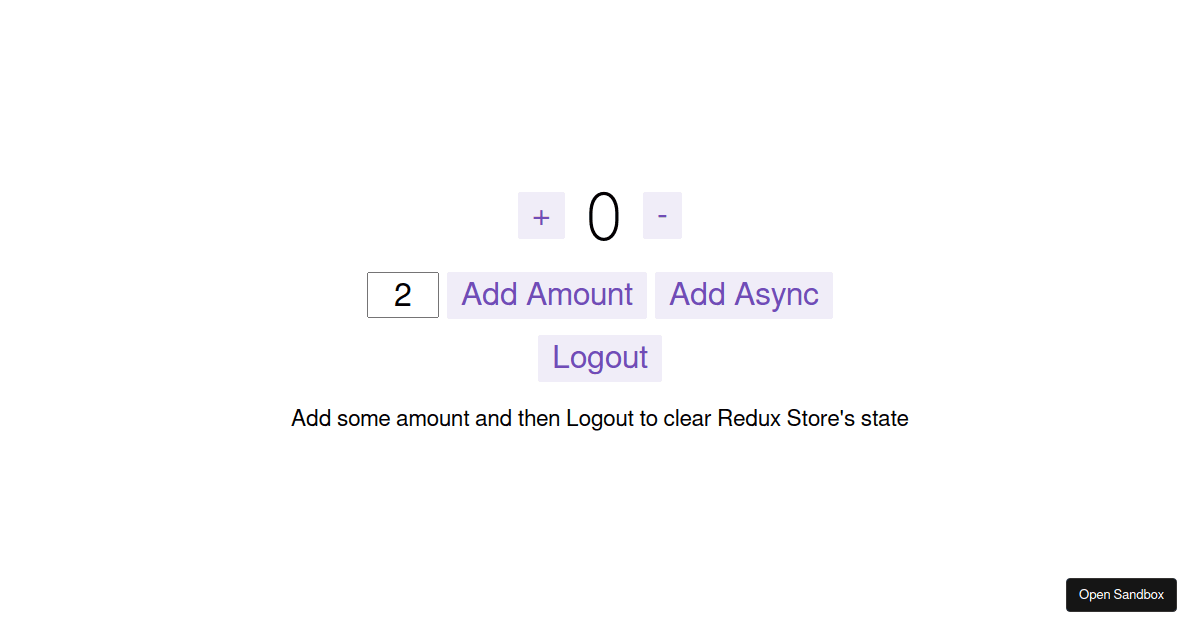Click the sentence starting "Add some amount"
This screenshot has height=630, width=1200.
(600, 418)
